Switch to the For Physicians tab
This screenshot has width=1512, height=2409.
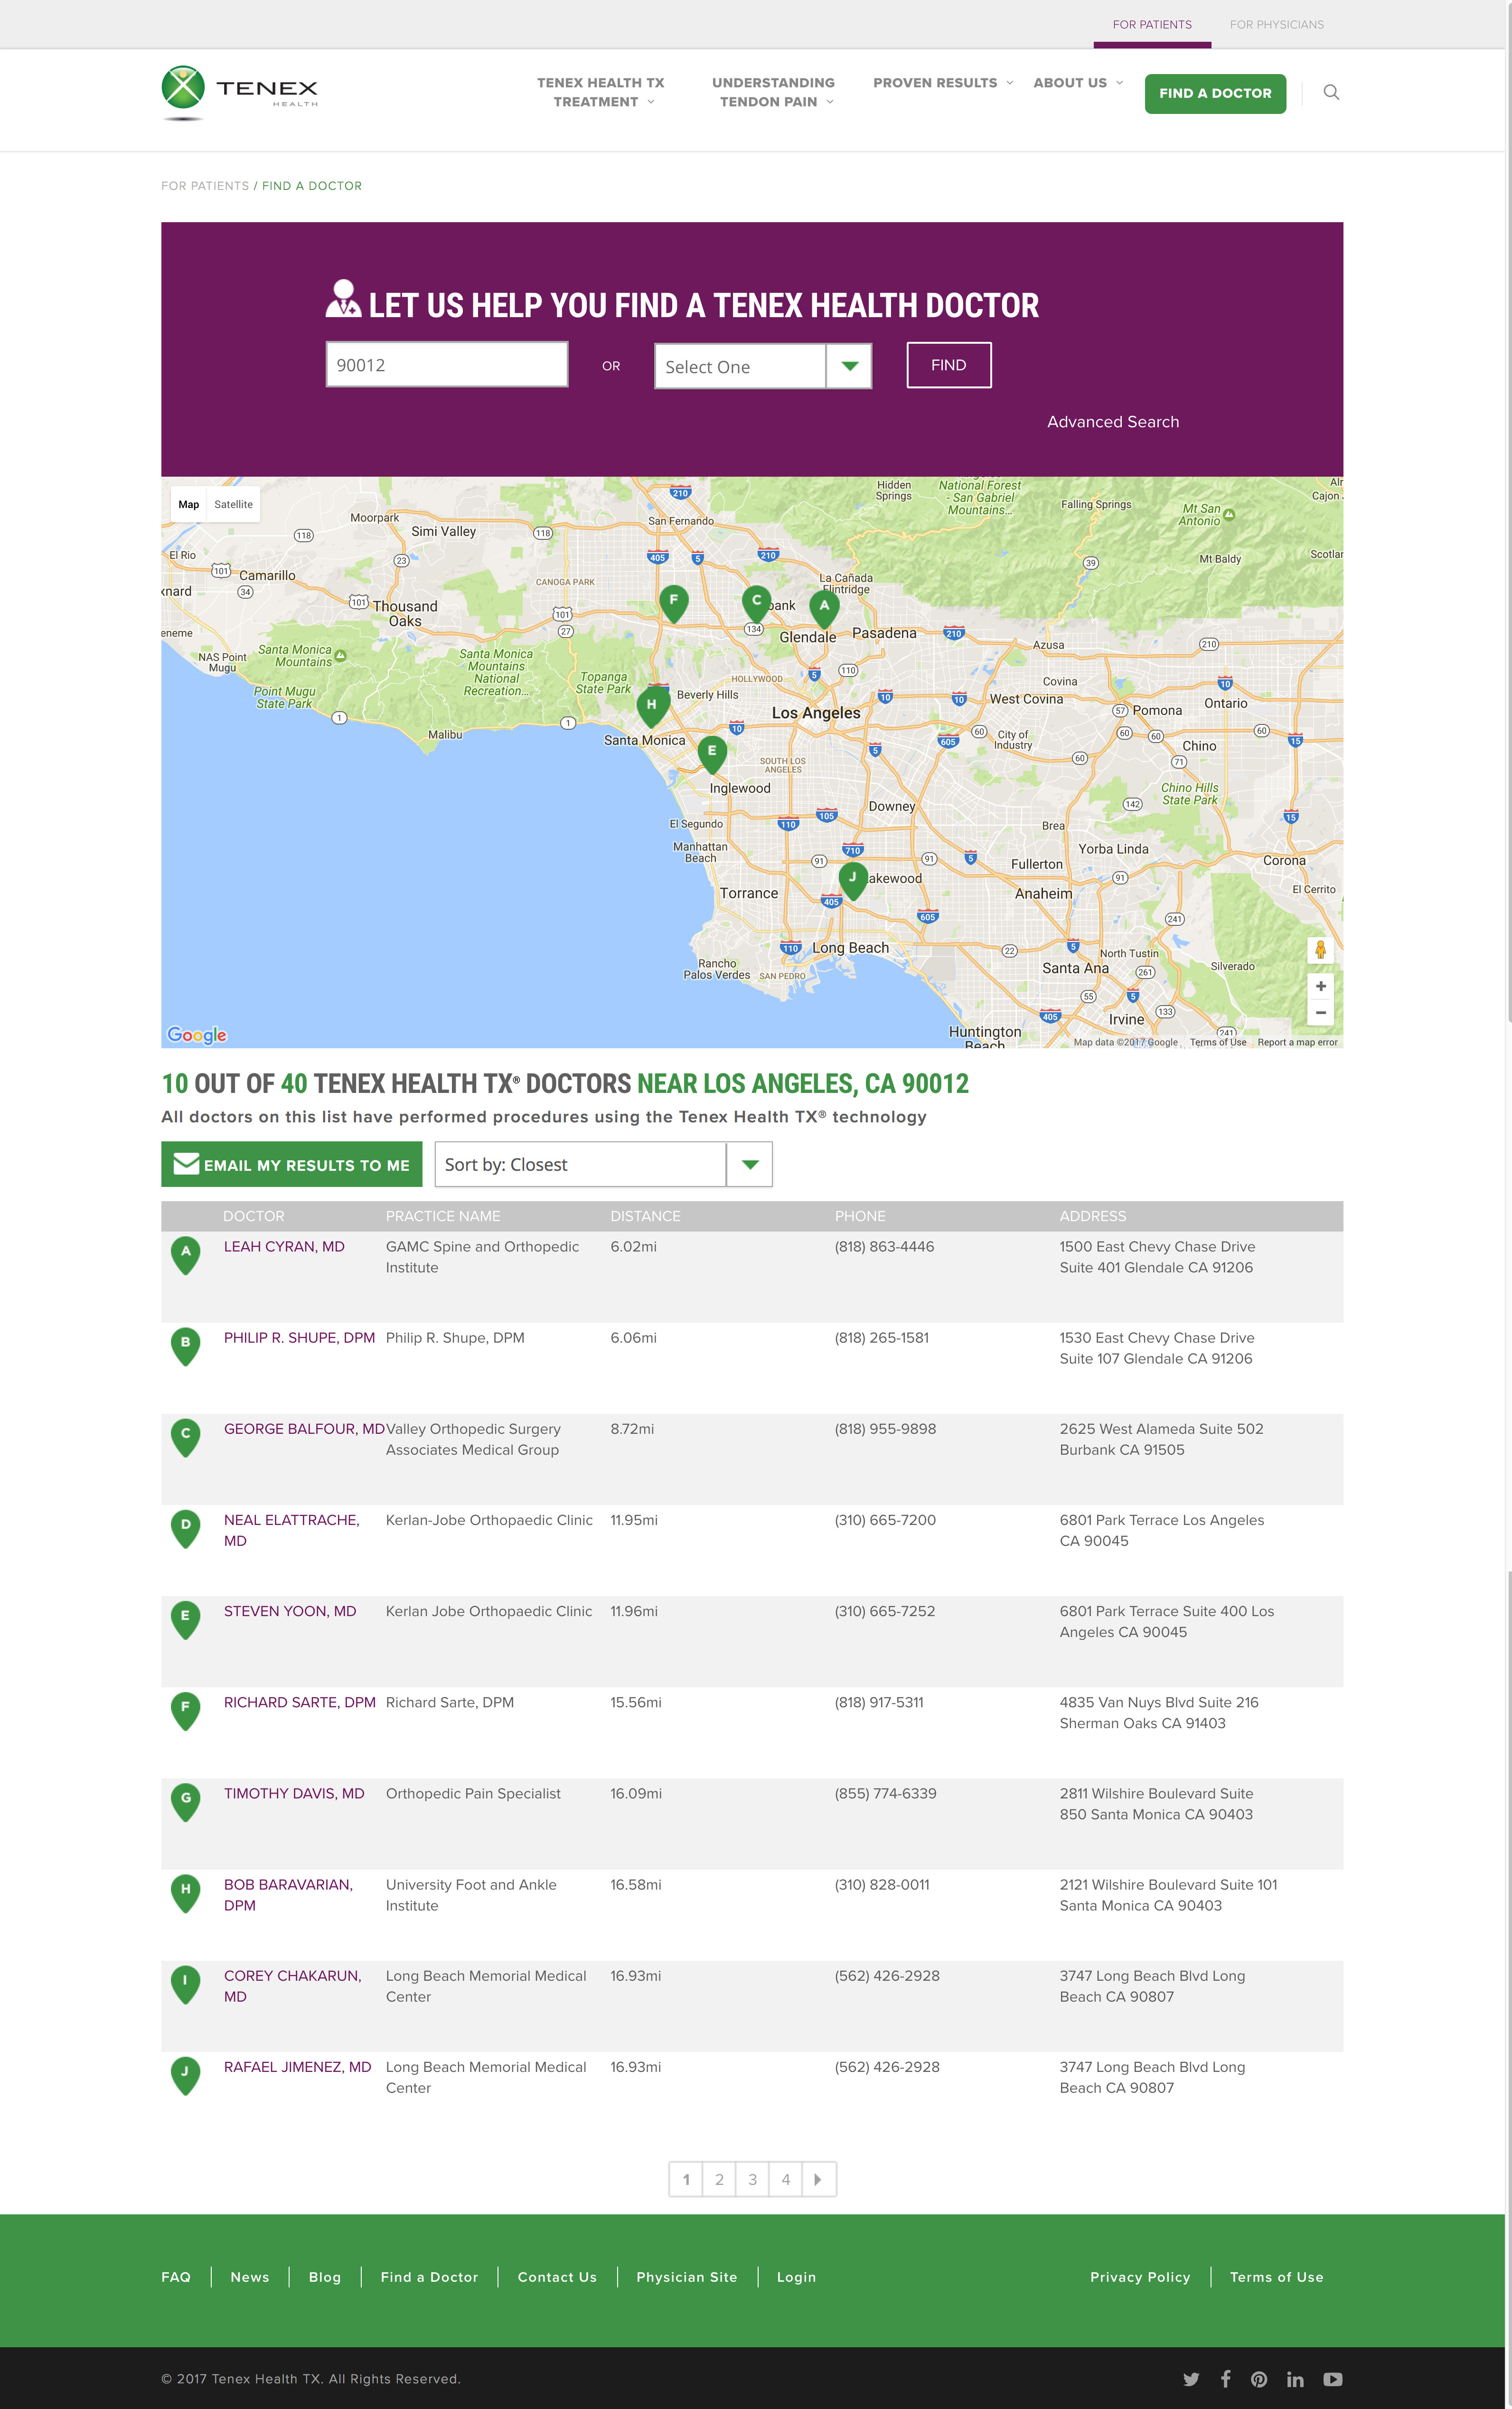[x=1277, y=24]
